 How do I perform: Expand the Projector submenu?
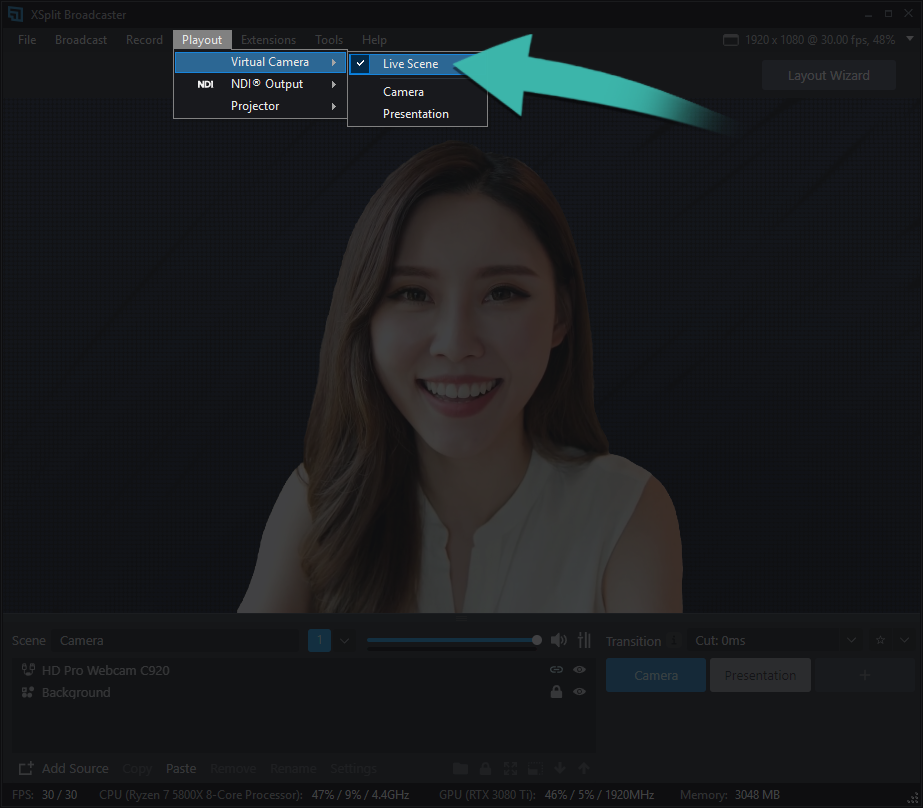click(255, 105)
